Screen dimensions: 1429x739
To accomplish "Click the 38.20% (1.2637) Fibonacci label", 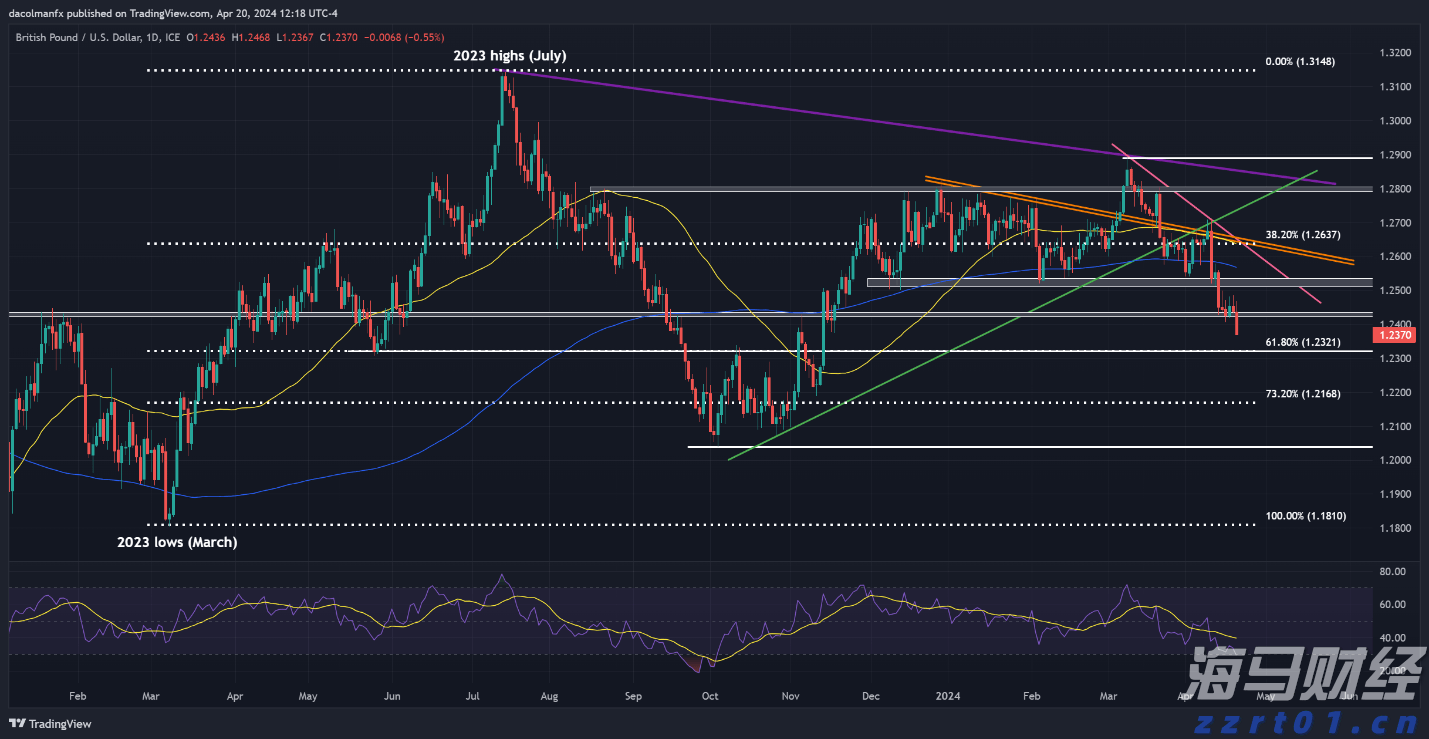I will tap(1301, 235).
